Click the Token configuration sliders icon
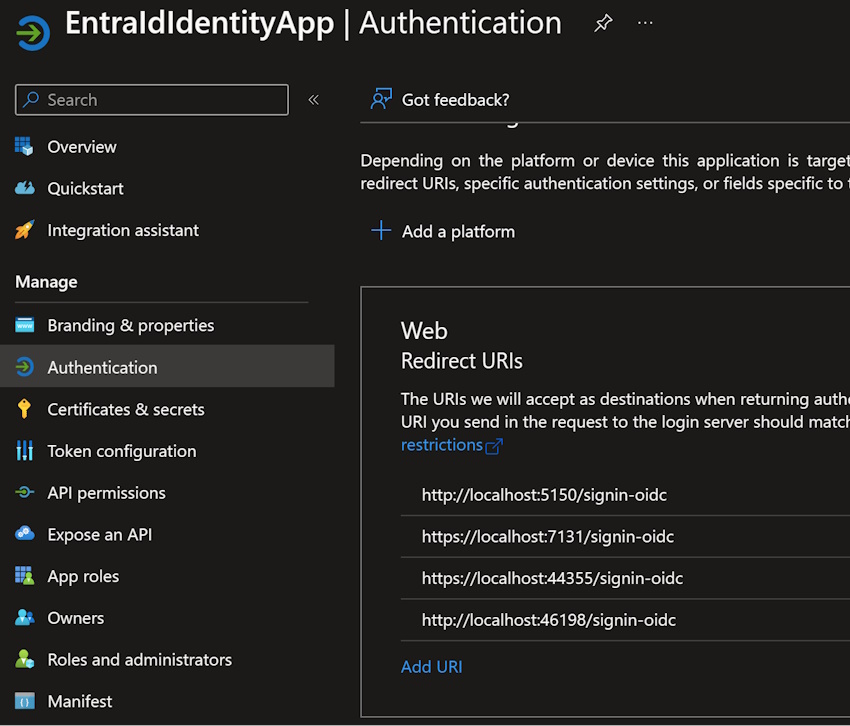 click(x=24, y=451)
